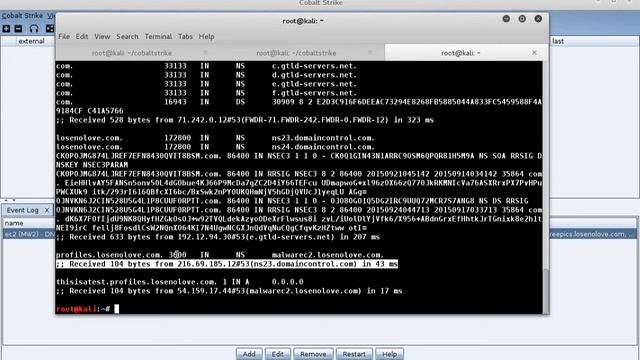
Task: Open the terminal Tabs menu
Action: tap(185, 36)
